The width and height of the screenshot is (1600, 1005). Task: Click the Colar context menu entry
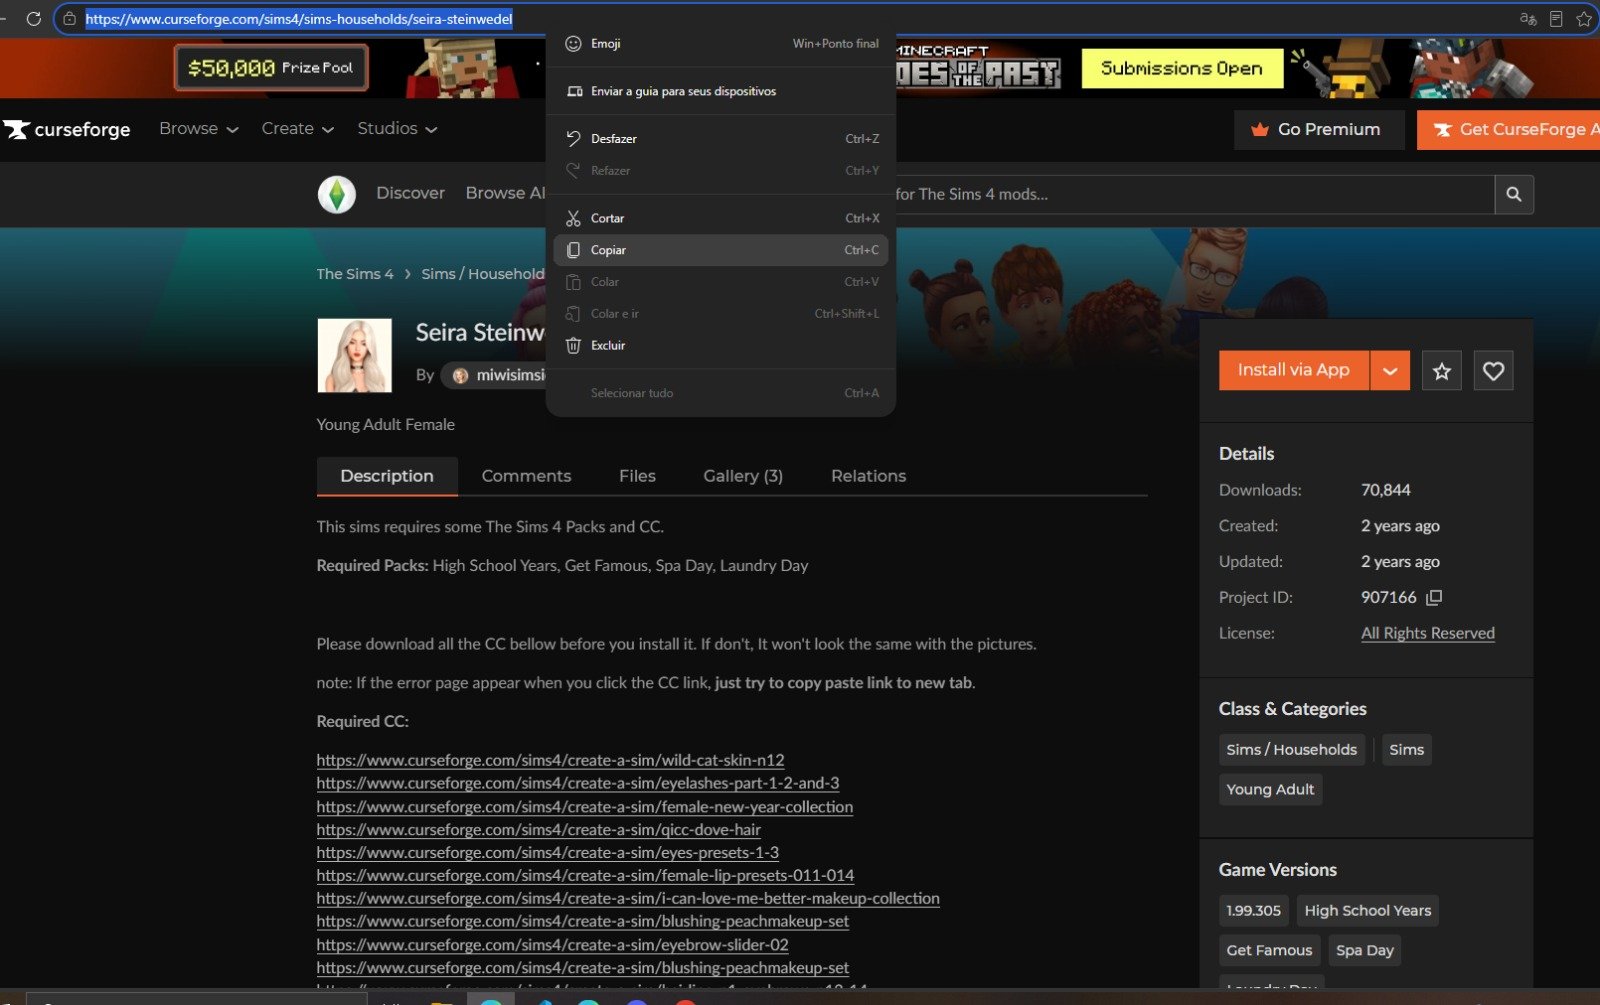(721, 282)
